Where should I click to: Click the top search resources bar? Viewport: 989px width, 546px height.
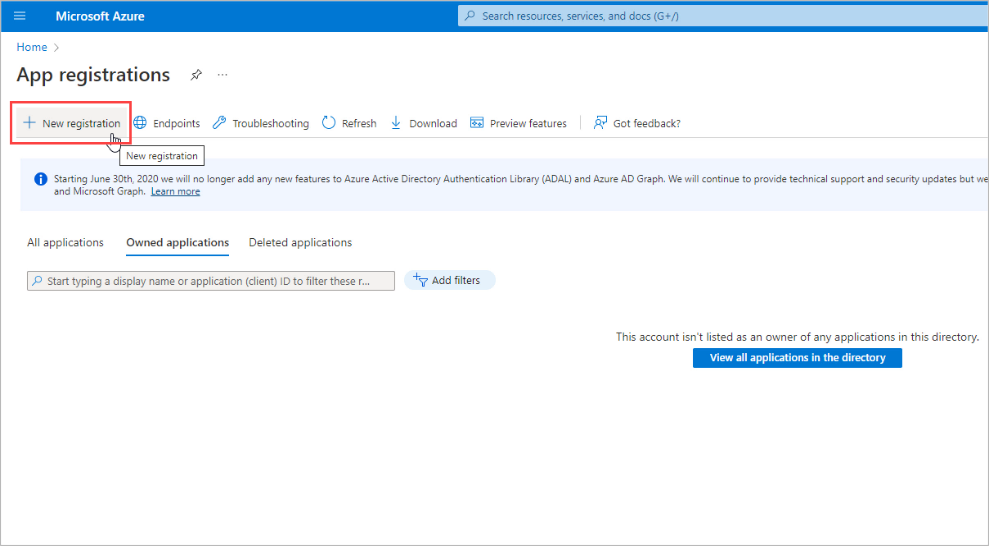720,16
